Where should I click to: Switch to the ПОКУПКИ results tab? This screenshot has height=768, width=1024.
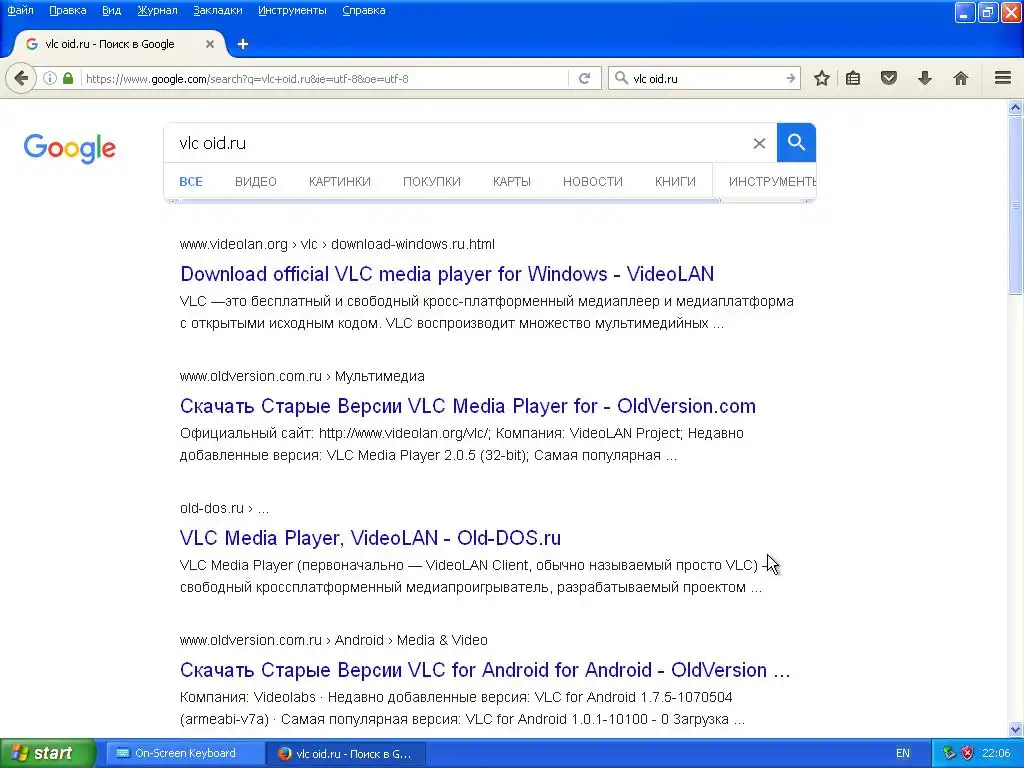click(432, 182)
